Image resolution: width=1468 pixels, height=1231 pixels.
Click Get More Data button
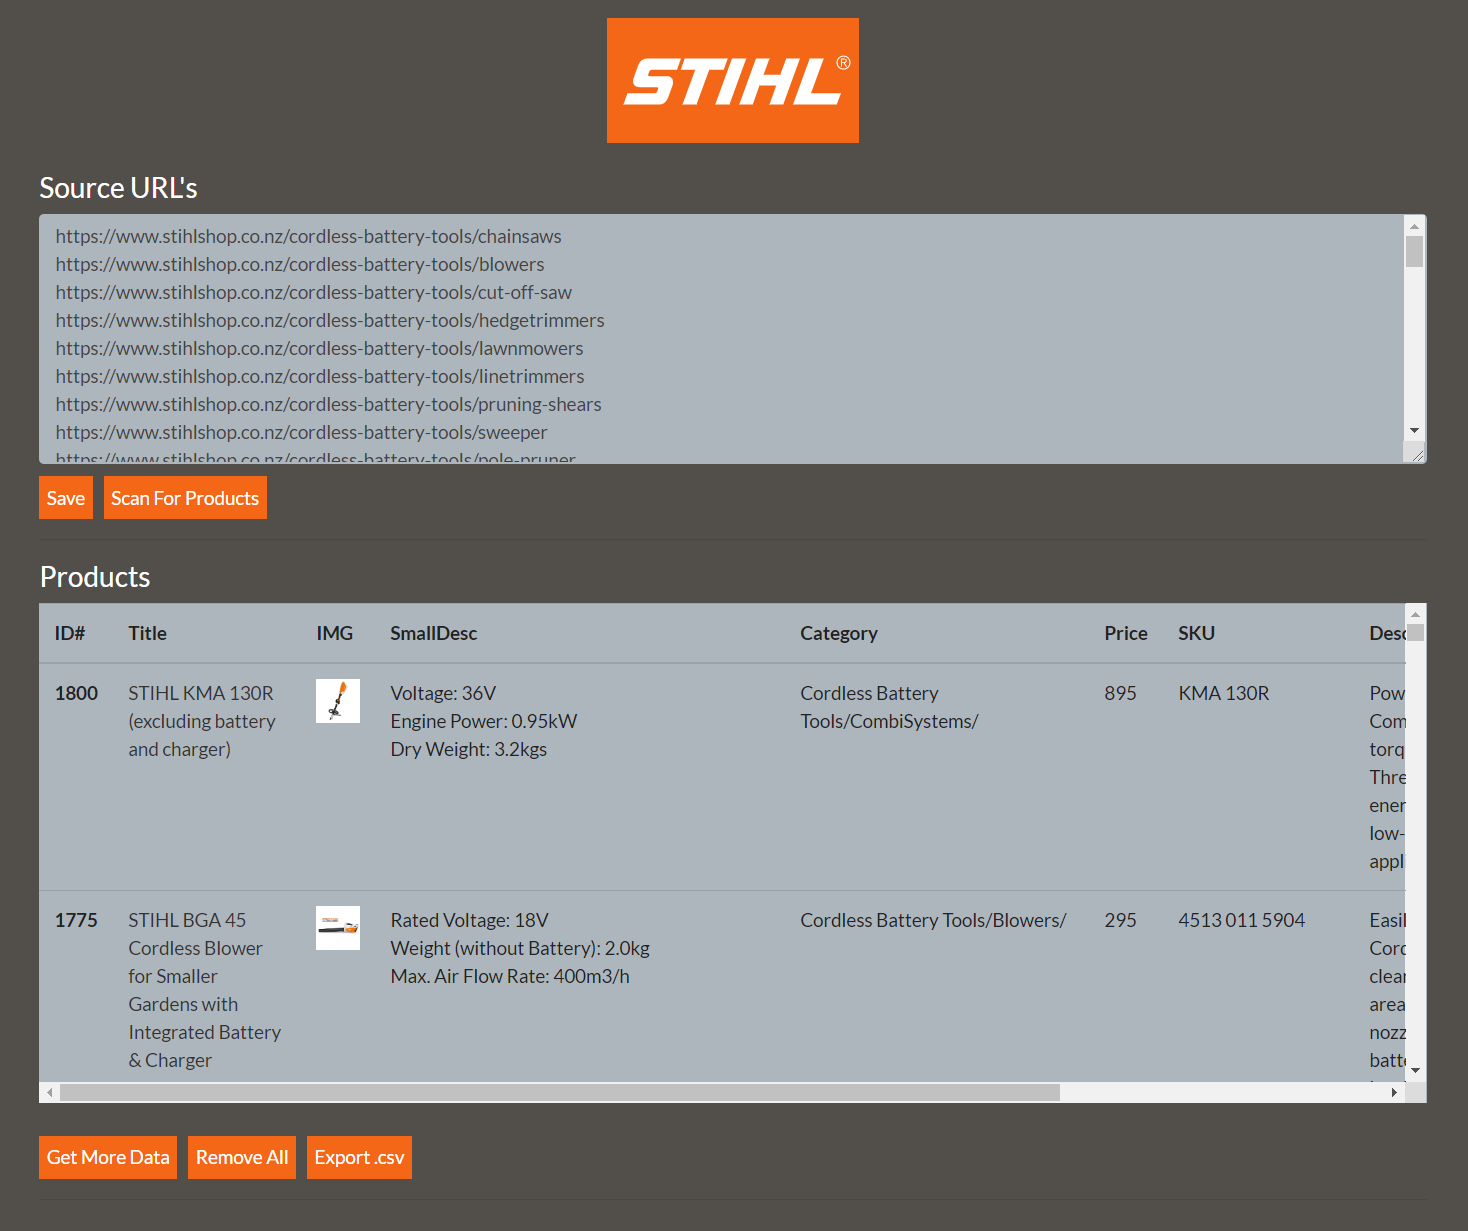pyautogui.click(x=108, y=1157)
